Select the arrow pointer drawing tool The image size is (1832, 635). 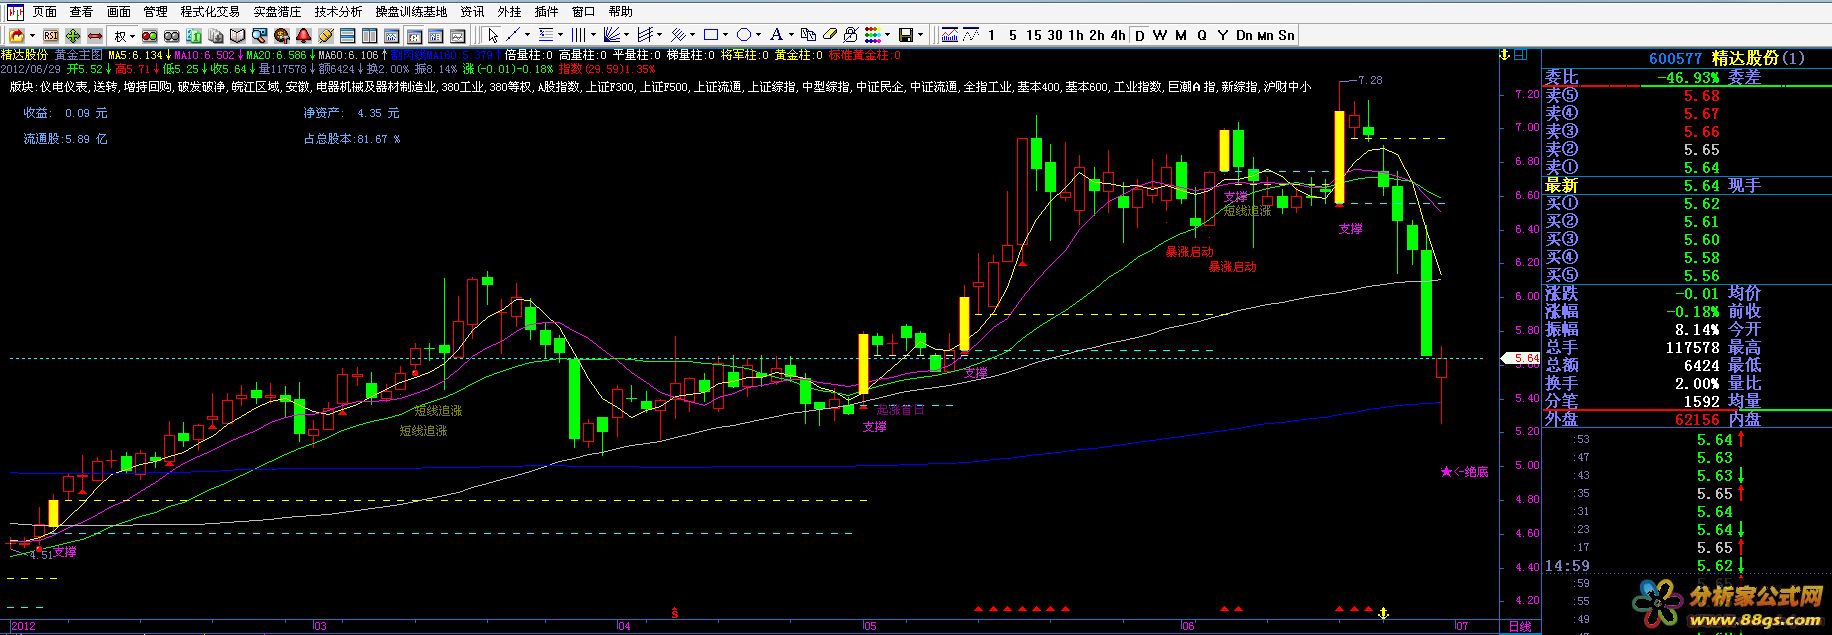pos(493,36)
